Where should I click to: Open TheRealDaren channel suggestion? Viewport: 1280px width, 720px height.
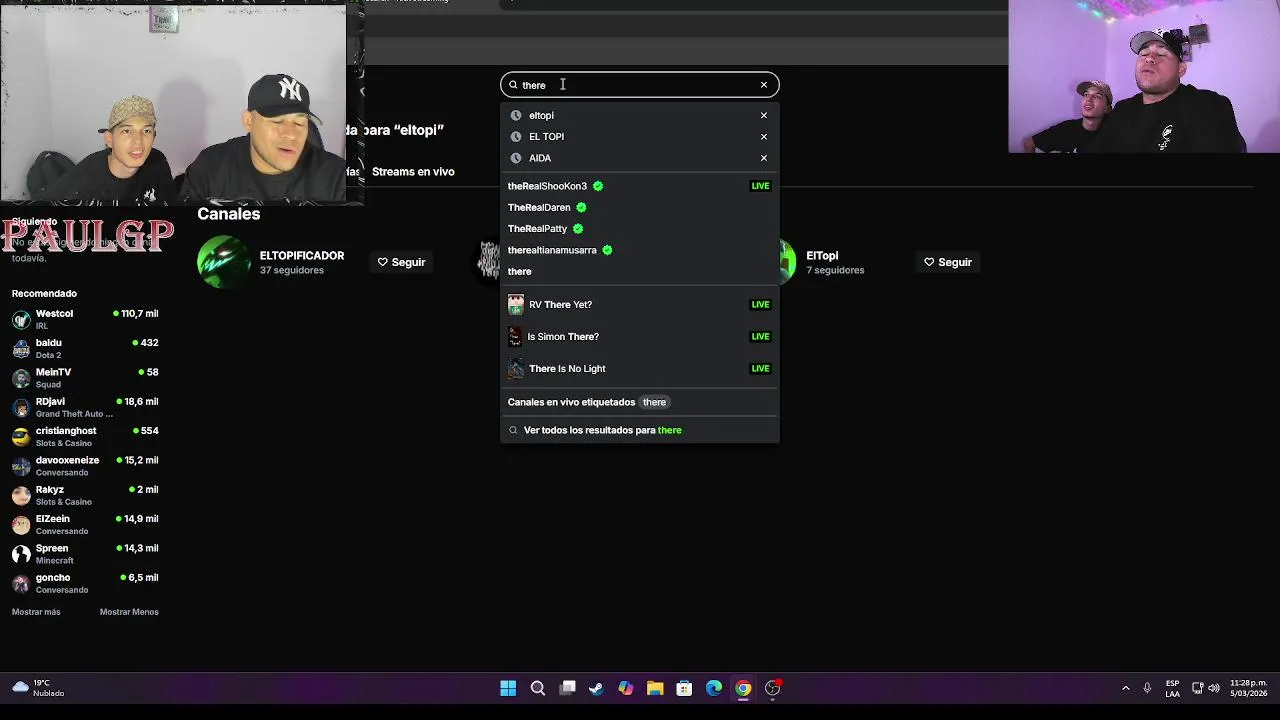click(639, 207)
